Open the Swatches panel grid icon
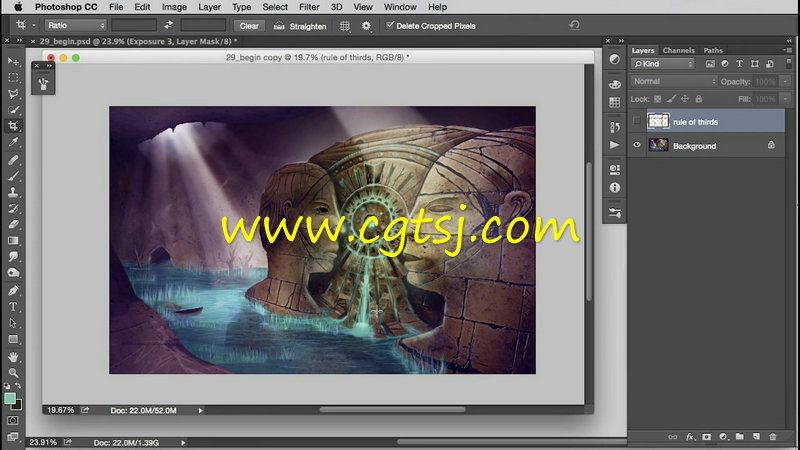The width and height of the screenshot is (800, 450). pos(615,103)
